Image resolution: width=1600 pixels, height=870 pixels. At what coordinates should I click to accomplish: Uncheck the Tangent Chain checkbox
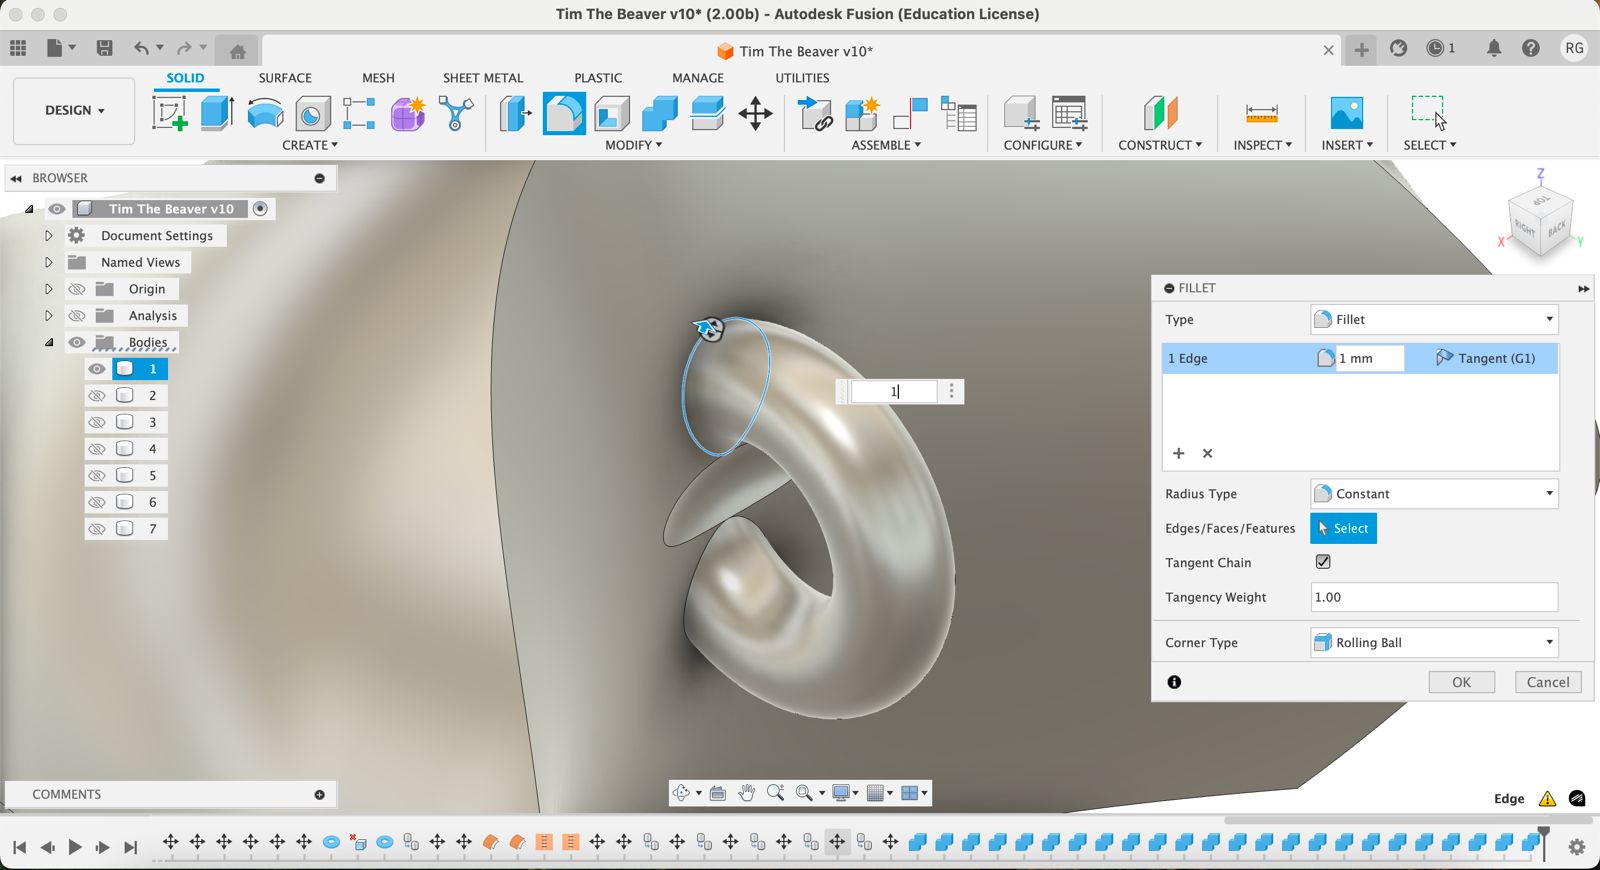pos(1323,562)
